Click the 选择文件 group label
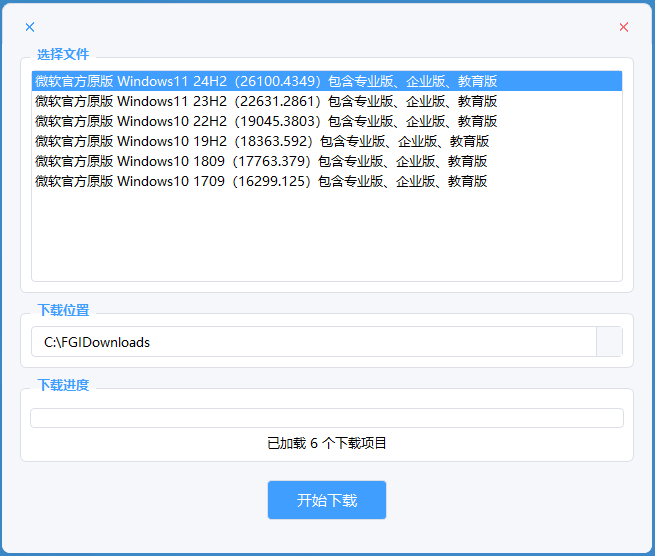Screen dimensions: 655x556 point(63,54)
